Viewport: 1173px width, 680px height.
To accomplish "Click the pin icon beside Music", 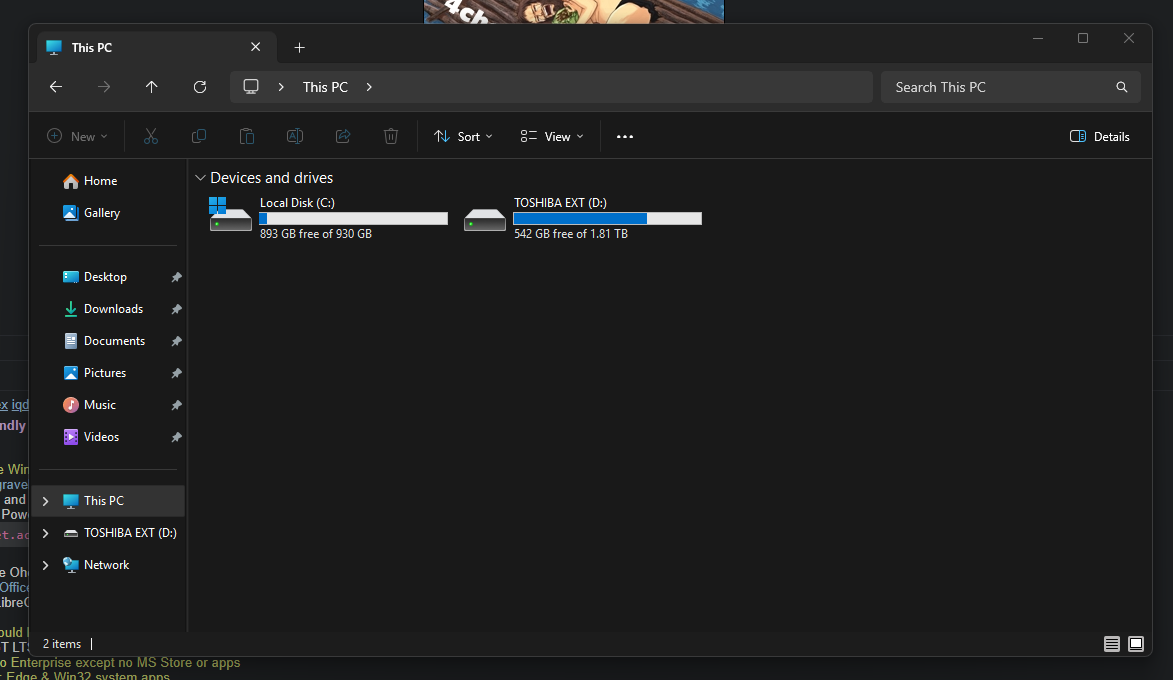I will tap(176, 405).
